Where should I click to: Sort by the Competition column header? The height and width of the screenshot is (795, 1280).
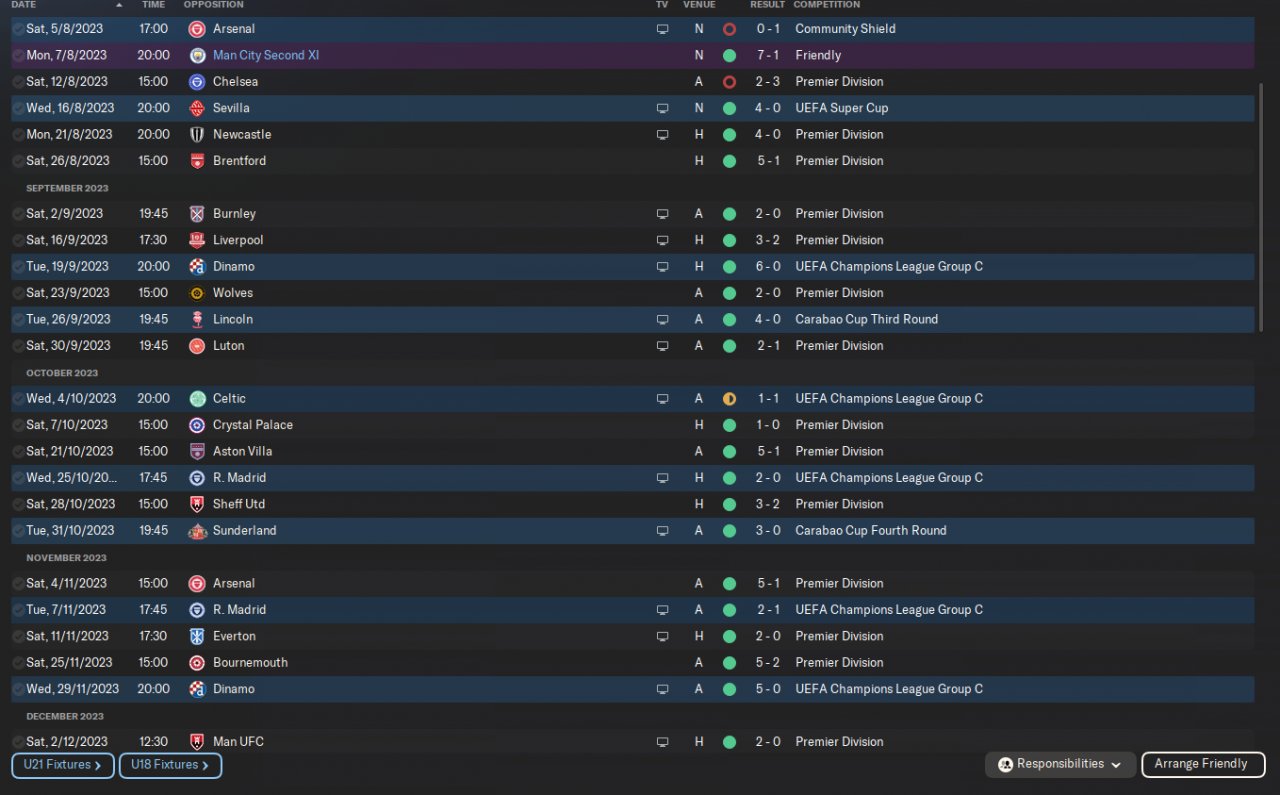coord(826,5)
